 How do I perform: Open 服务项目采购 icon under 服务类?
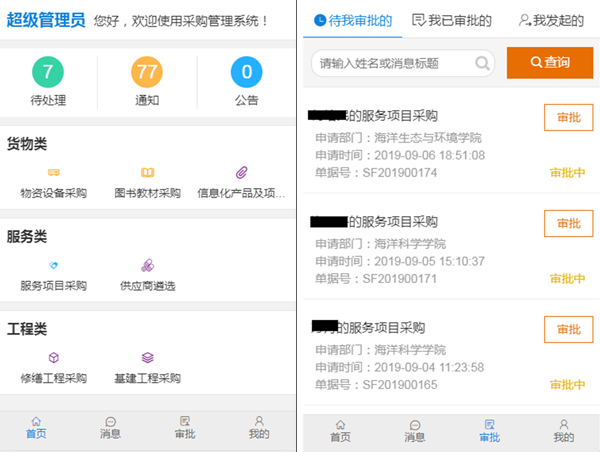click(53, 265)
